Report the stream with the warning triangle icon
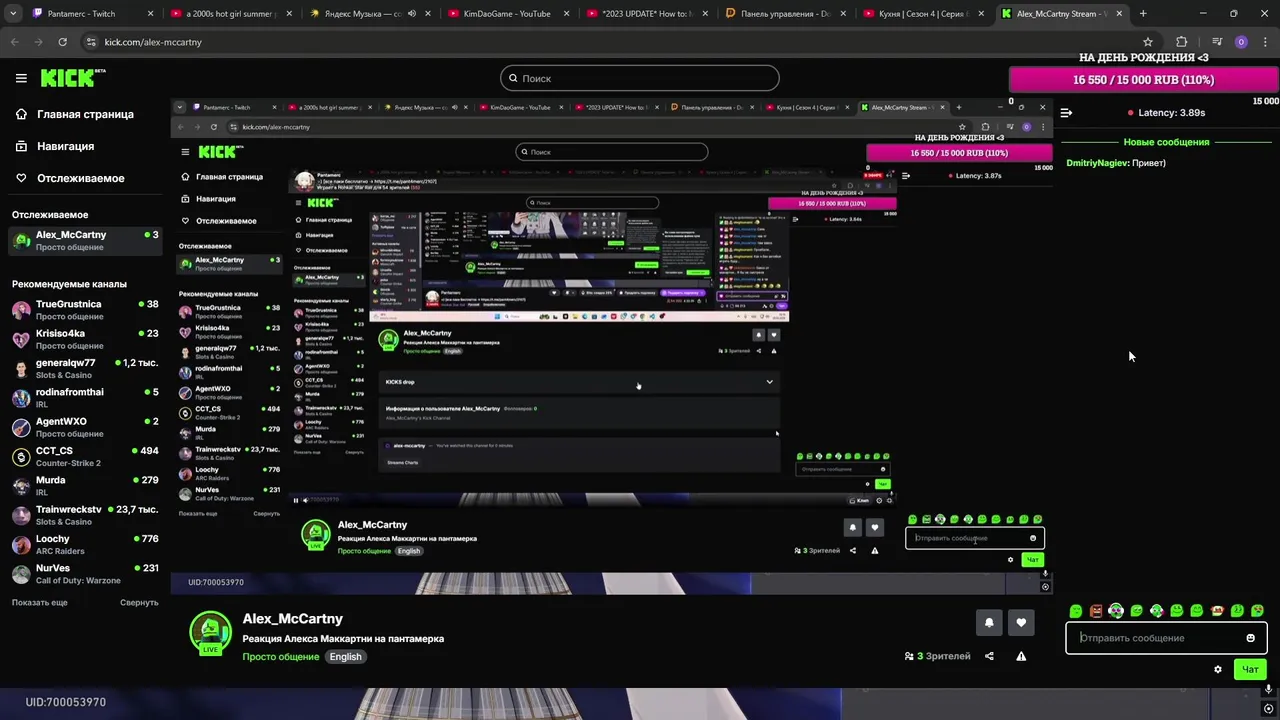Viewport: 1280px width, 720px height. click(1021, 656)
